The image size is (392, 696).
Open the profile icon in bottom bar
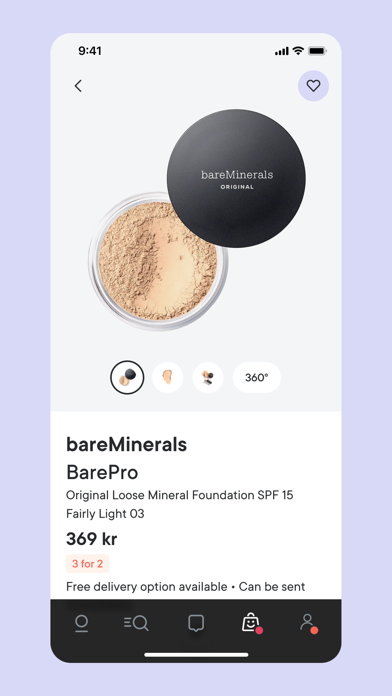308,623
